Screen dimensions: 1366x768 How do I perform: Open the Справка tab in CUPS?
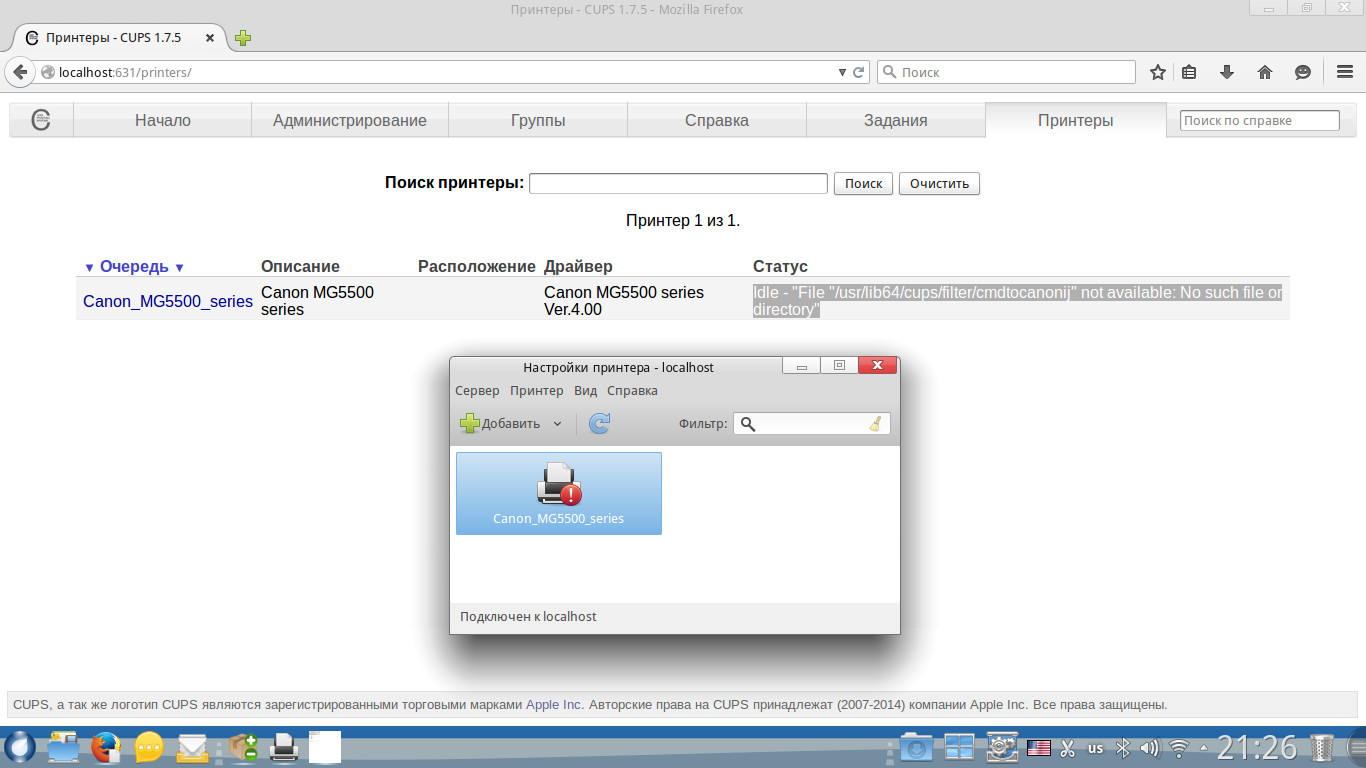point(717,120)
